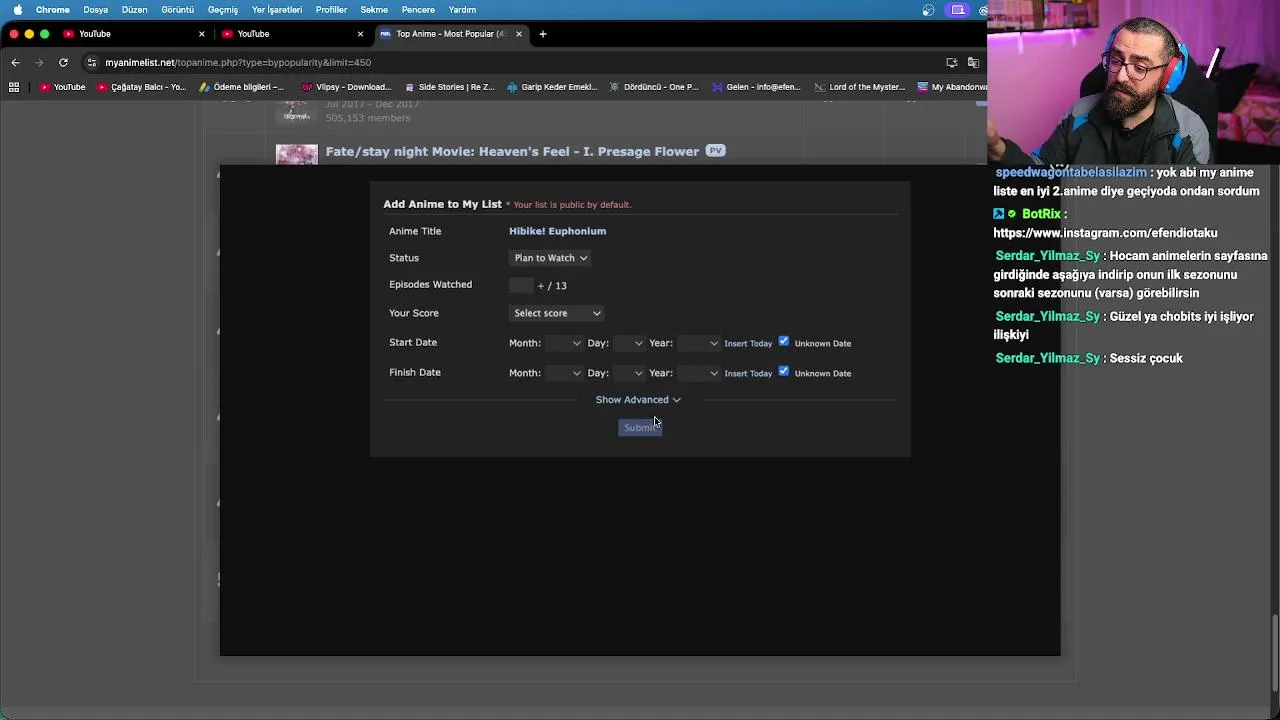Open the Pencere menu
The image size is (1280, 720).
(418, 10)
